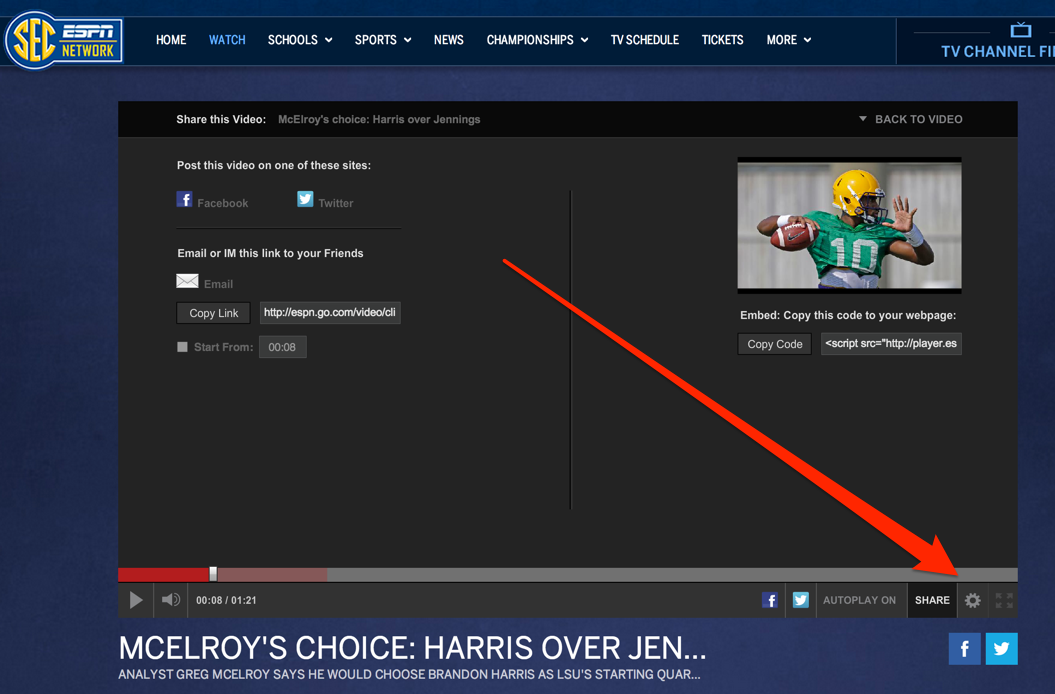Open the News section
Viewport: 1055px width, 694px height.
449,40
